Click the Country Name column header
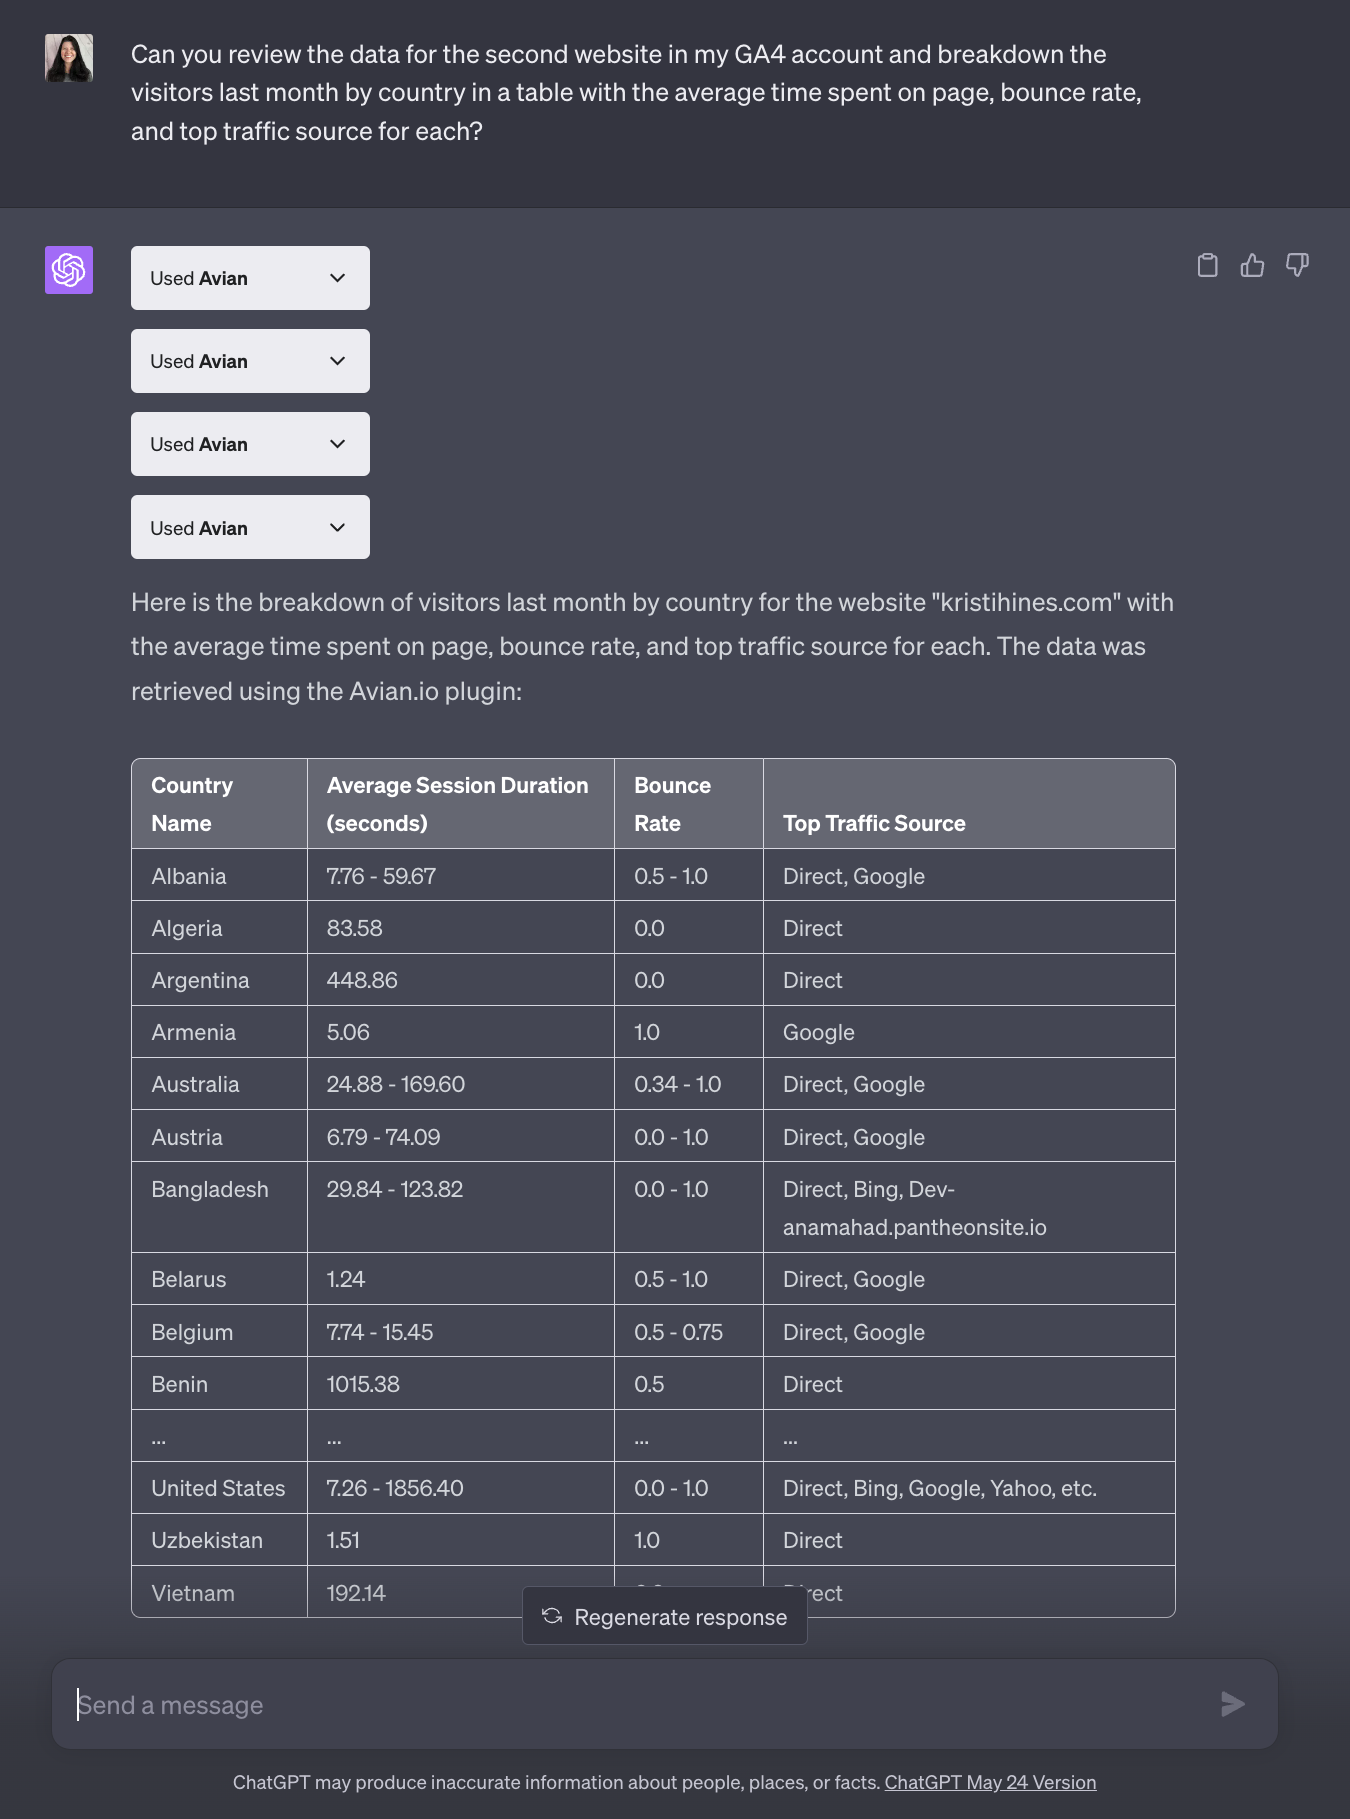 [192, 804]
